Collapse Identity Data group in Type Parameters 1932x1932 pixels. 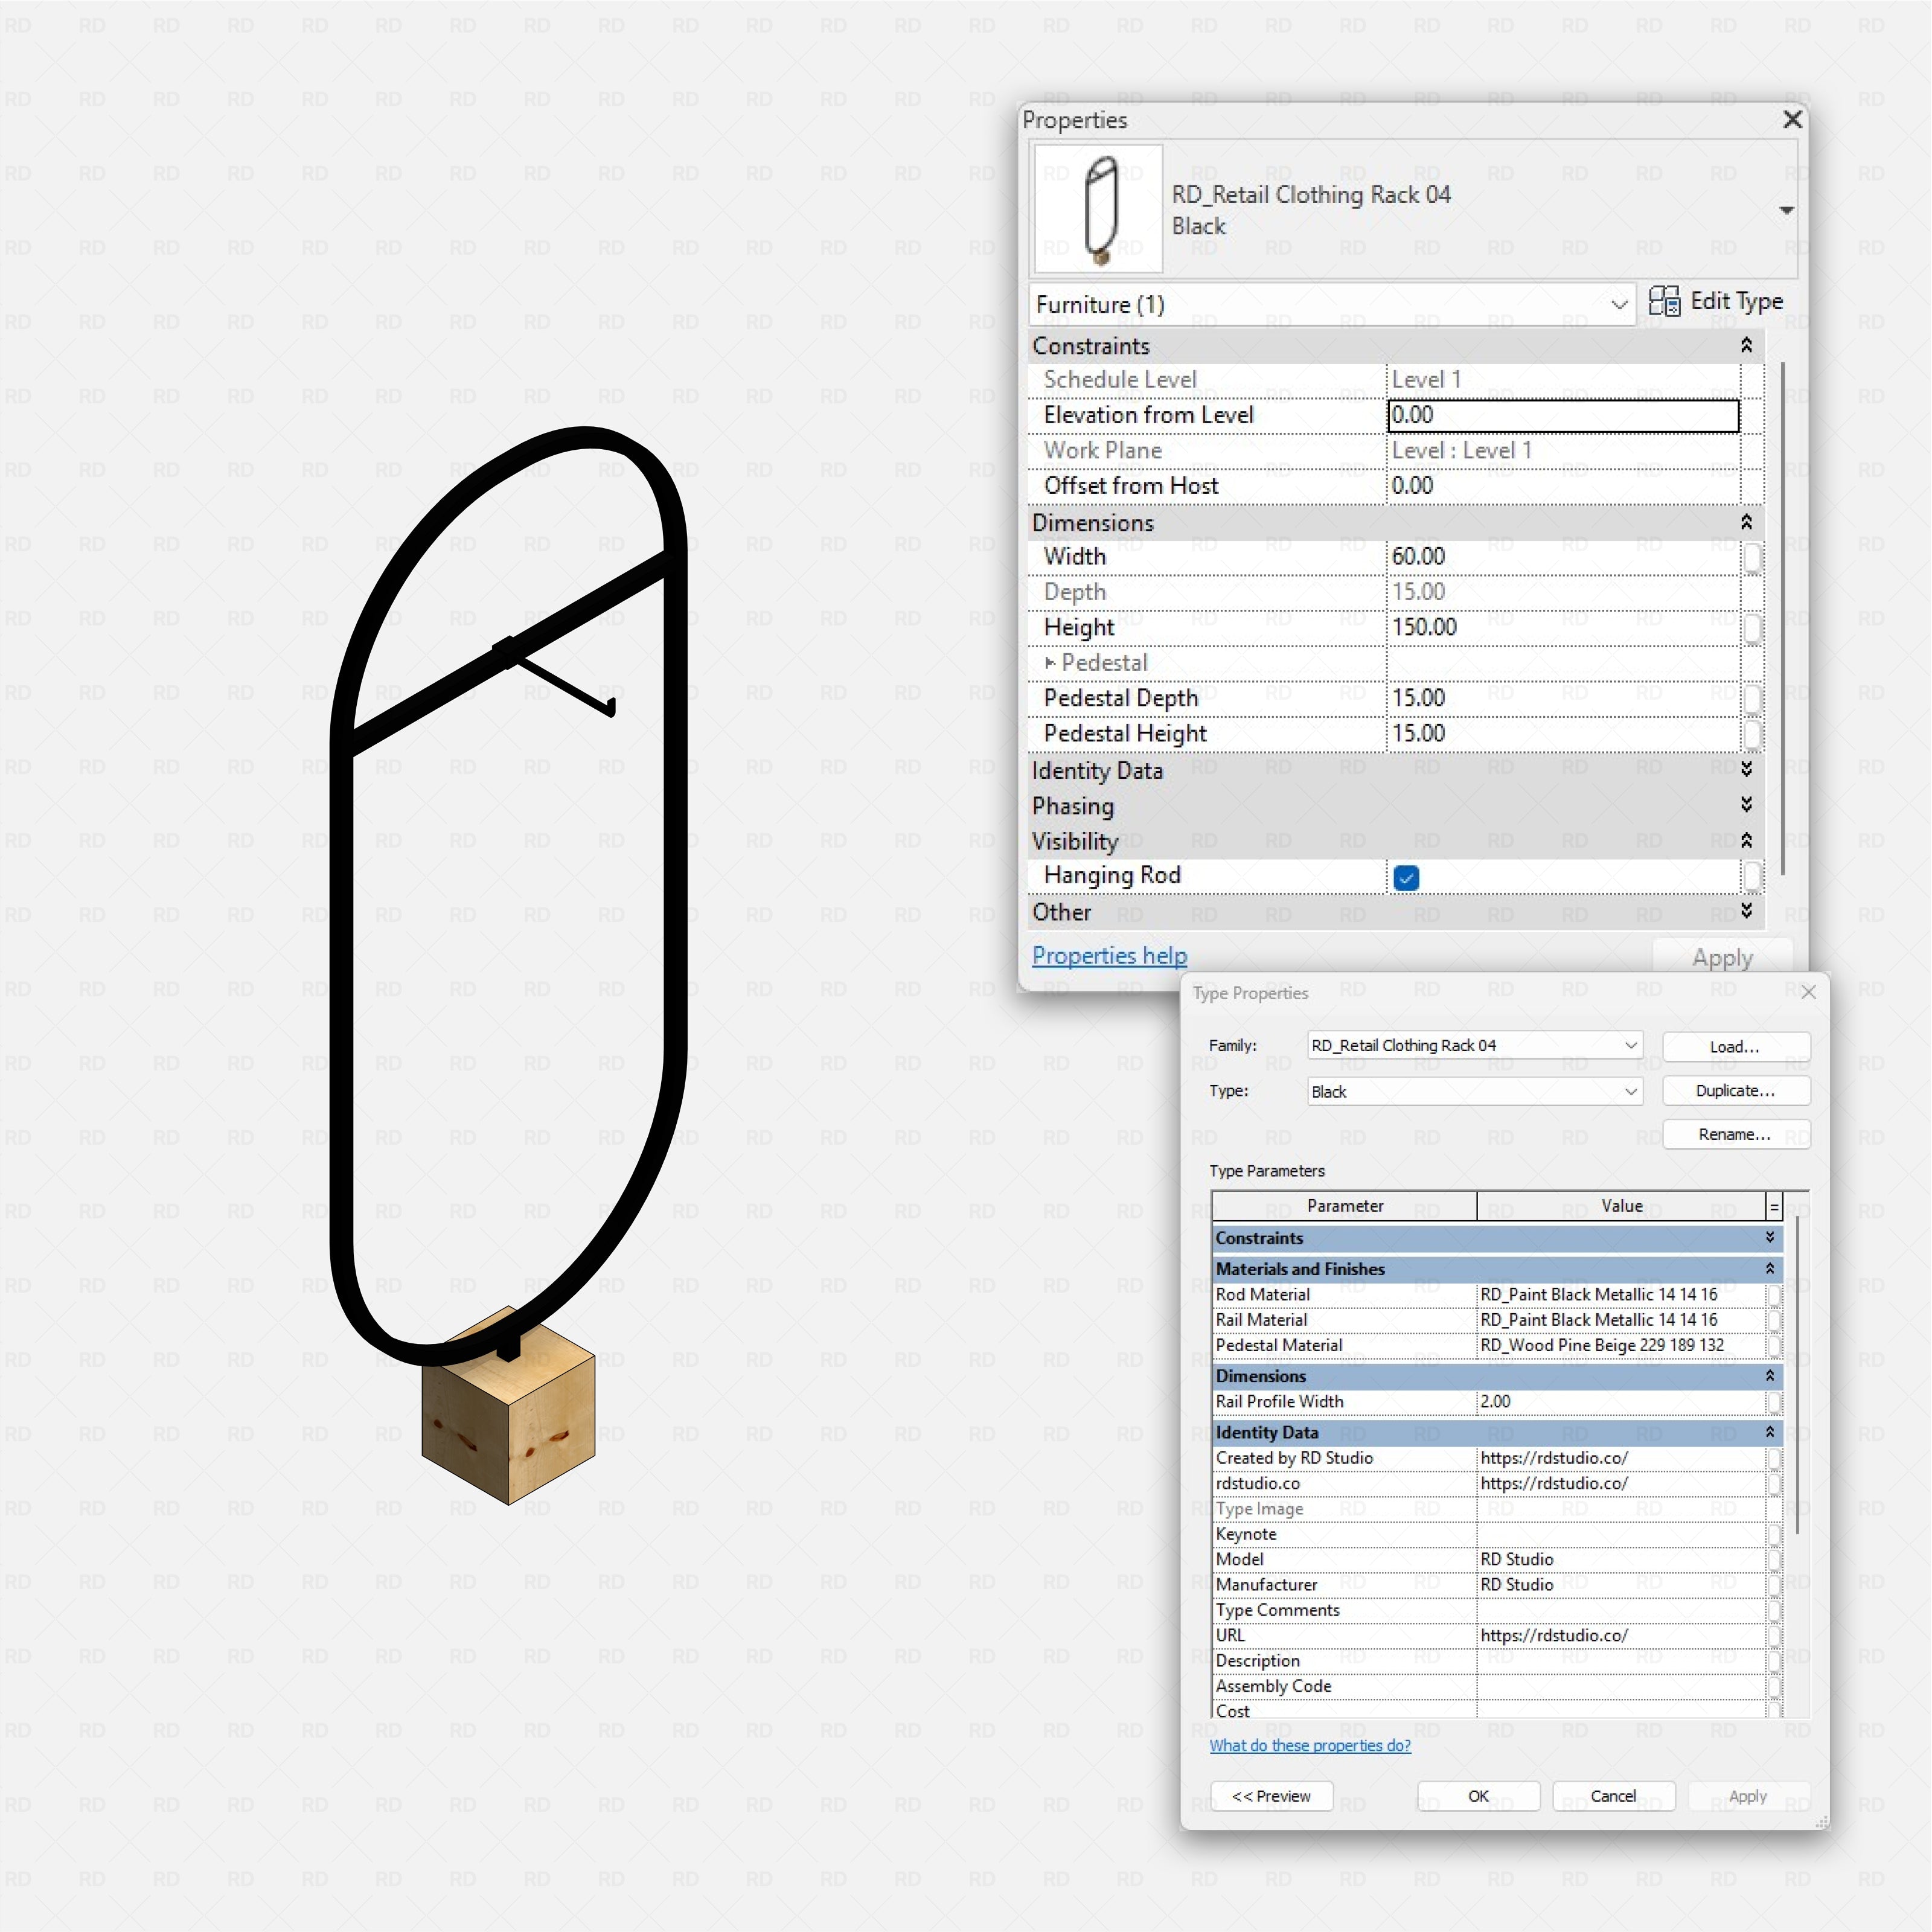(x=1769, y=1432)
